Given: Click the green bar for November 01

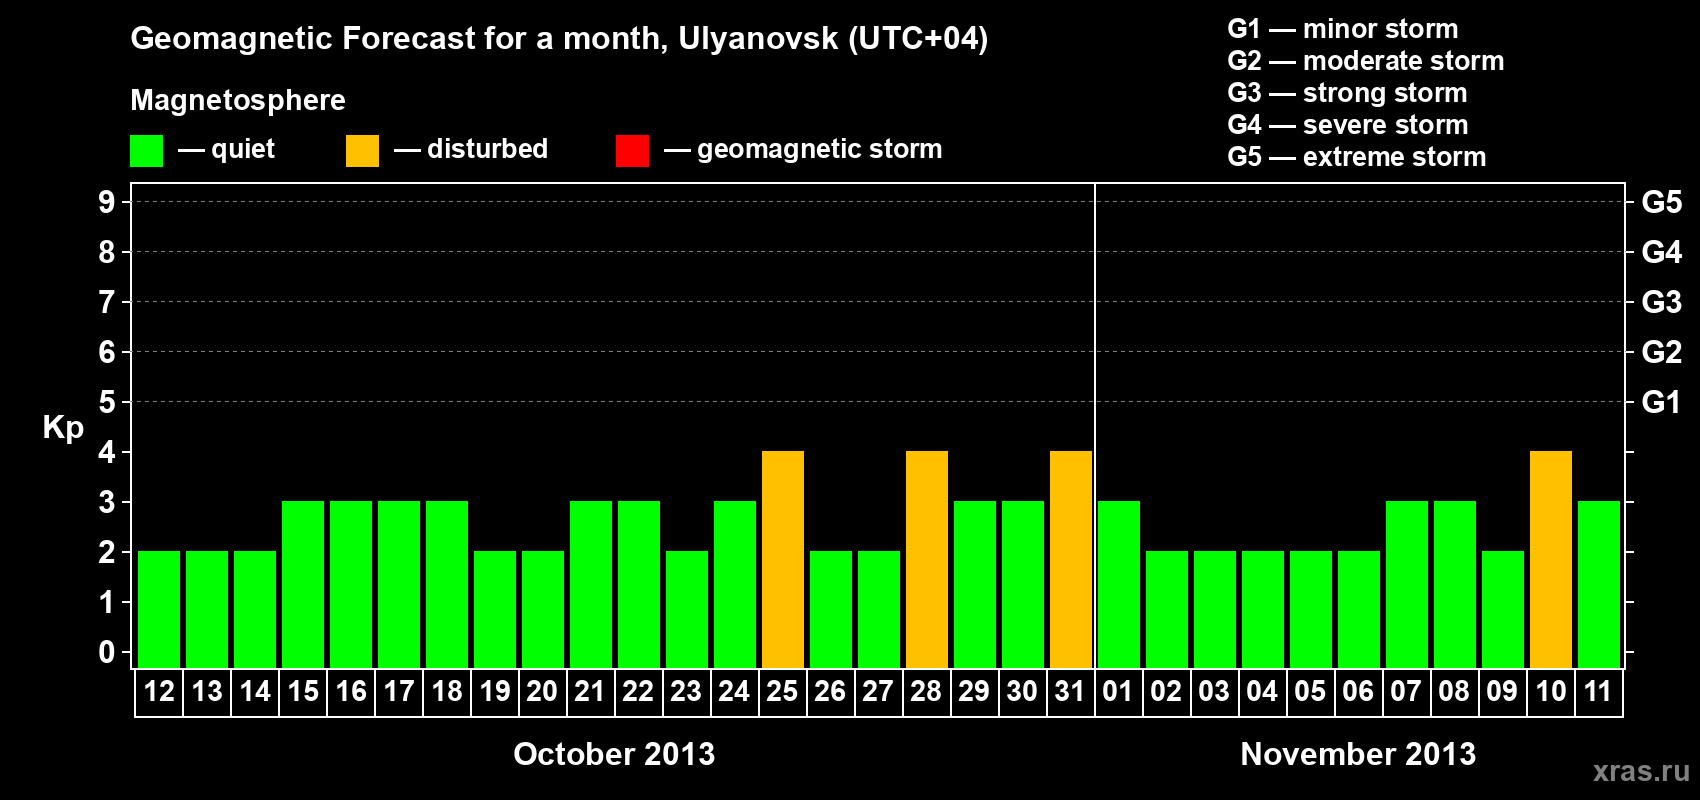Looking at the screenshot, I should (x=1119, y=584).
